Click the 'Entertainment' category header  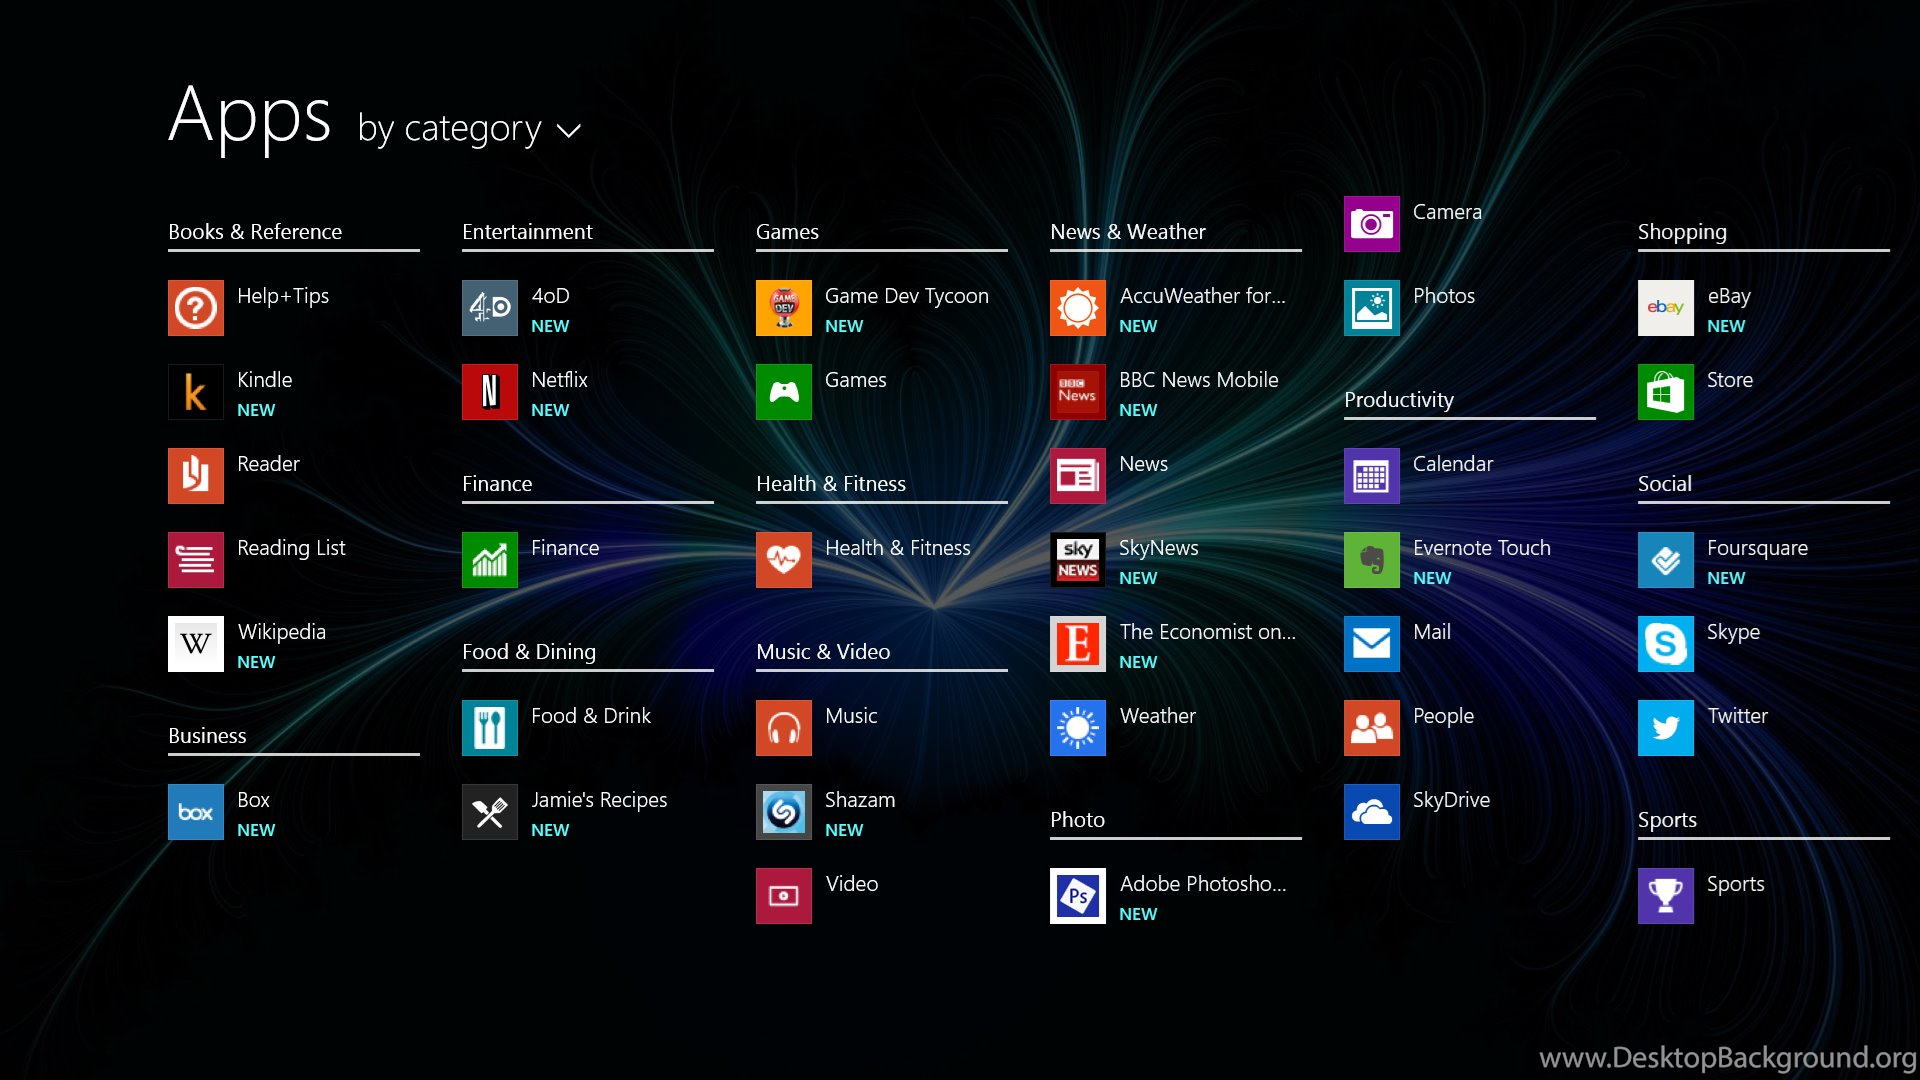(527, 232)
